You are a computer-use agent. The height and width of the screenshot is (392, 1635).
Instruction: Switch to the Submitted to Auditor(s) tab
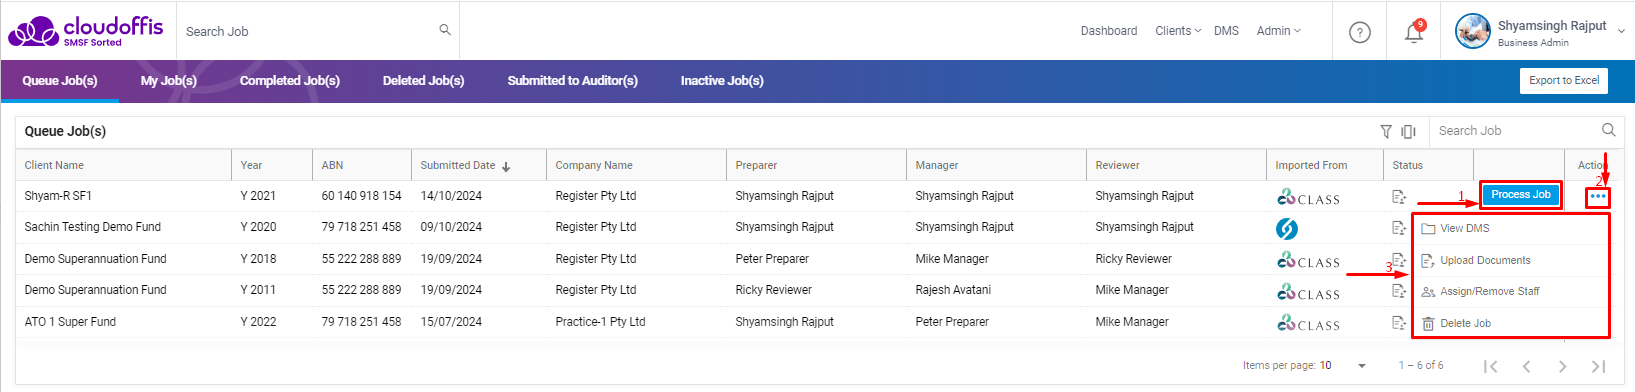(572, 80)
